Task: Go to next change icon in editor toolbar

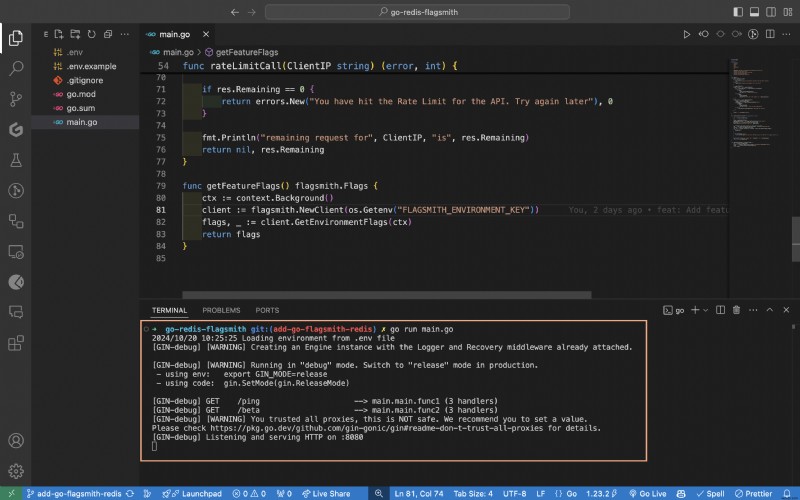Action: coord(736,34)
